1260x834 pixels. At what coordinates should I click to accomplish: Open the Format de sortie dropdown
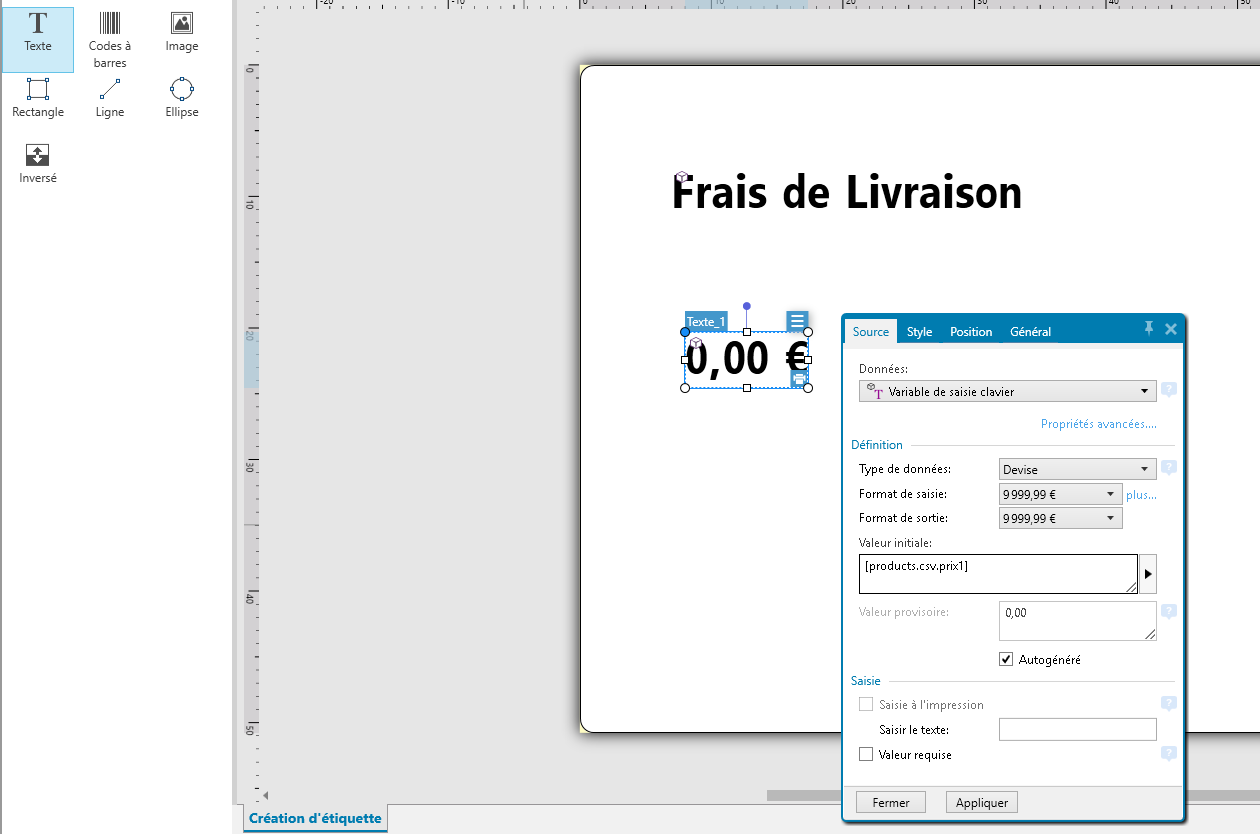click(x=1060, y=518)
